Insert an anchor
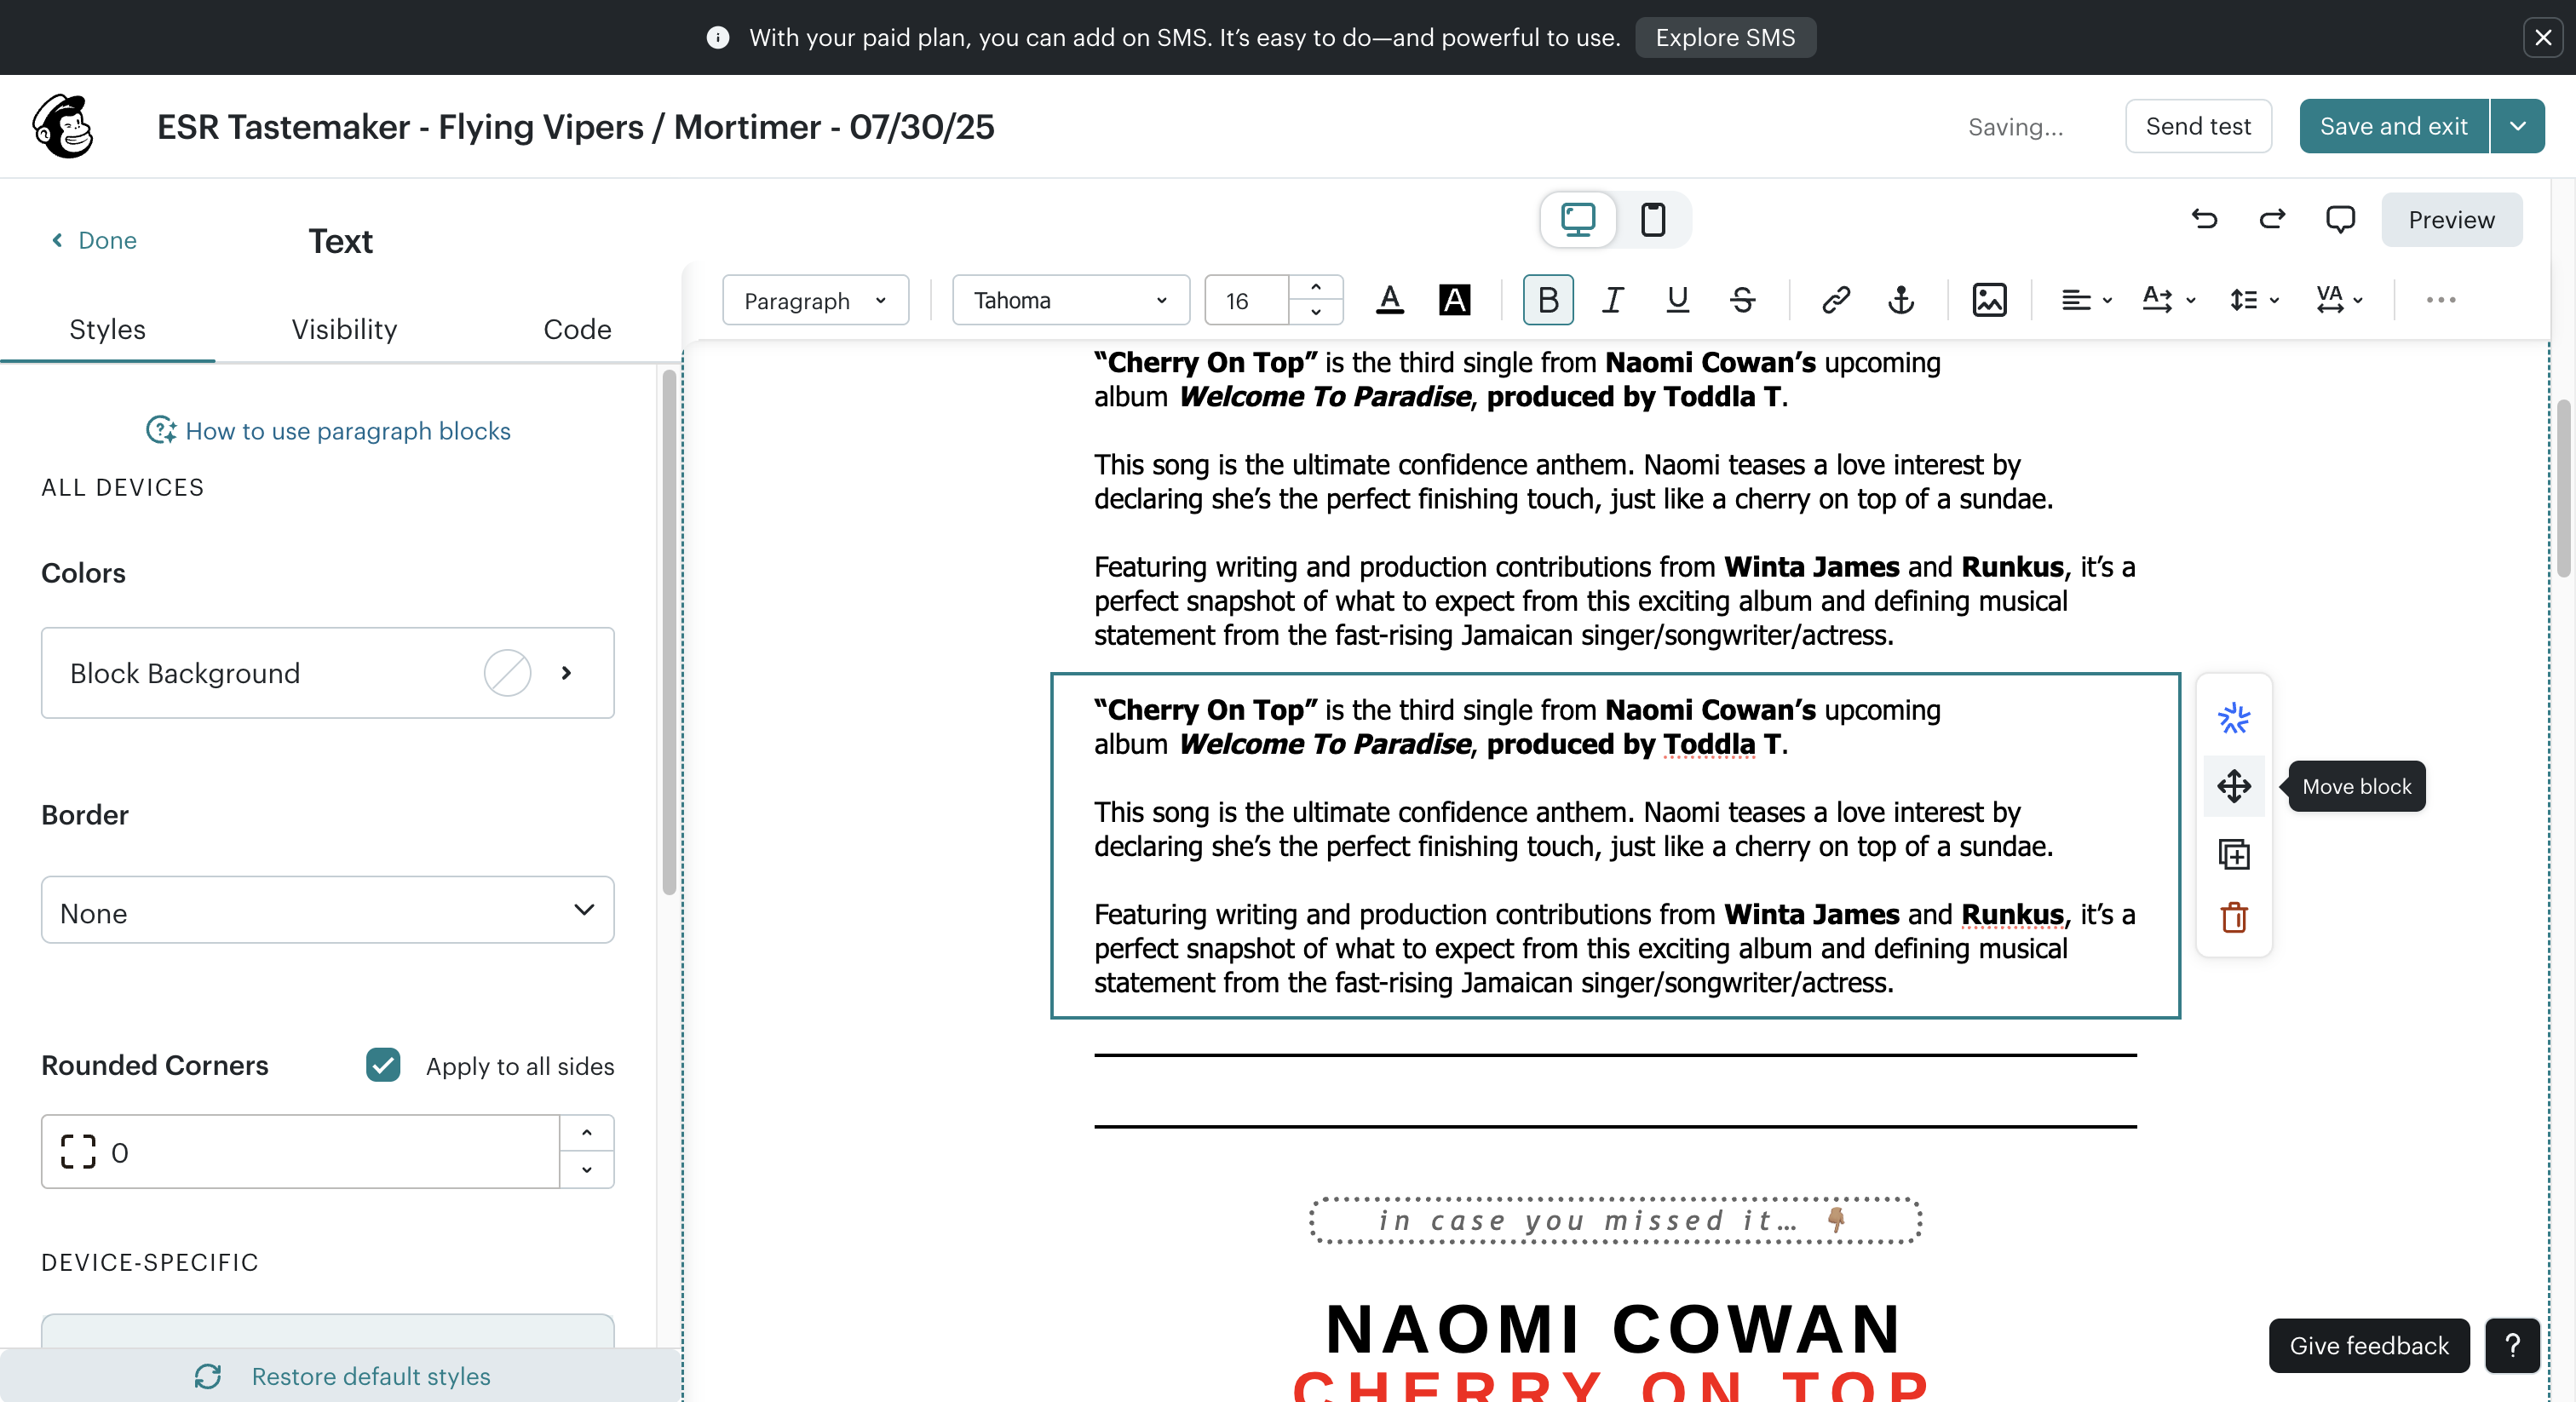 coord(1901,300)
